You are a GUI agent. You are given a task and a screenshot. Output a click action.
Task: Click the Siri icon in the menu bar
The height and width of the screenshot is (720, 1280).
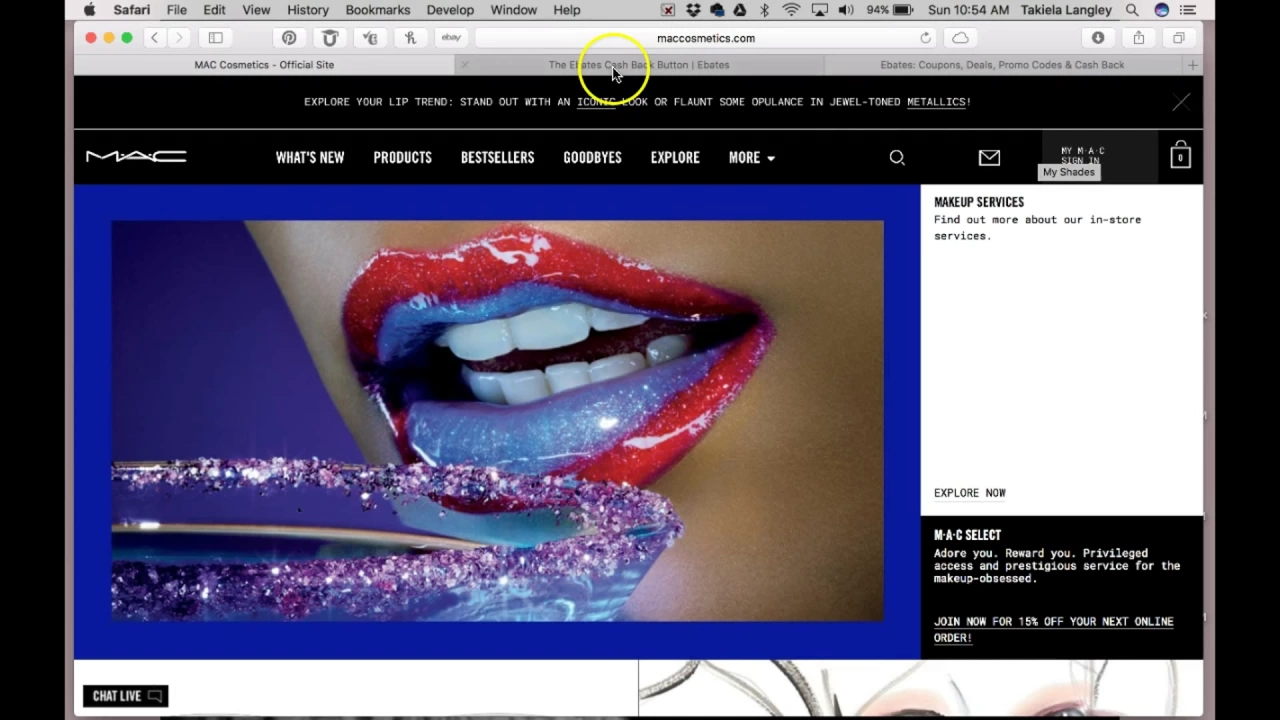[x=1161, y=10]
